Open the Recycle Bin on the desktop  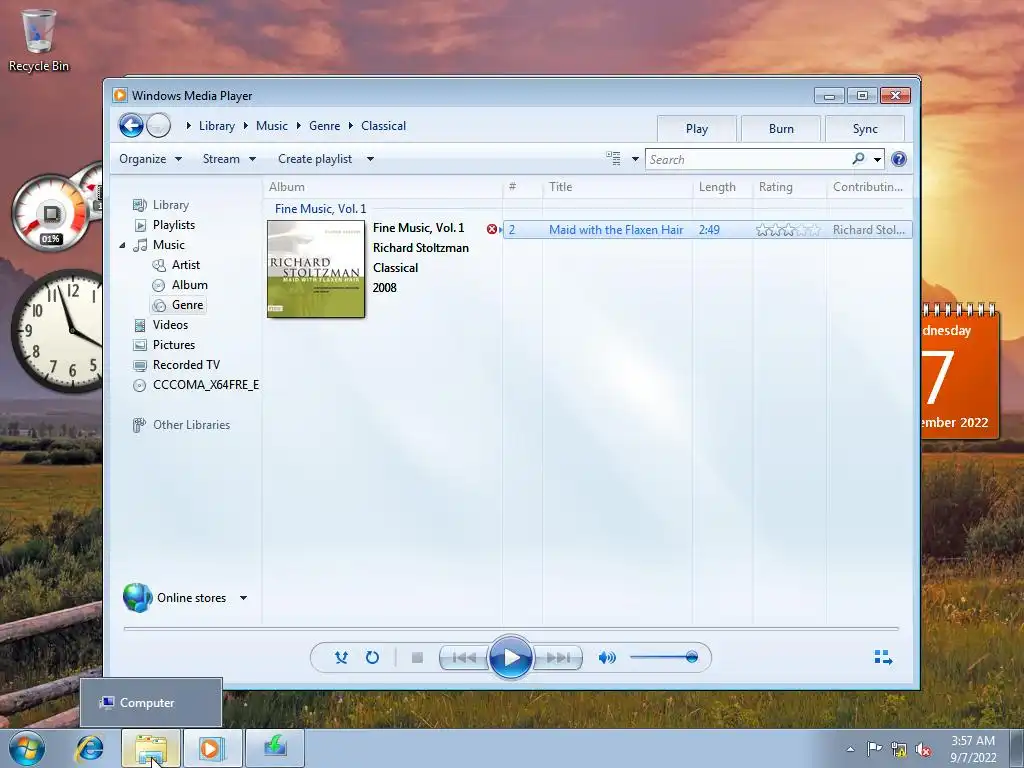39,40
